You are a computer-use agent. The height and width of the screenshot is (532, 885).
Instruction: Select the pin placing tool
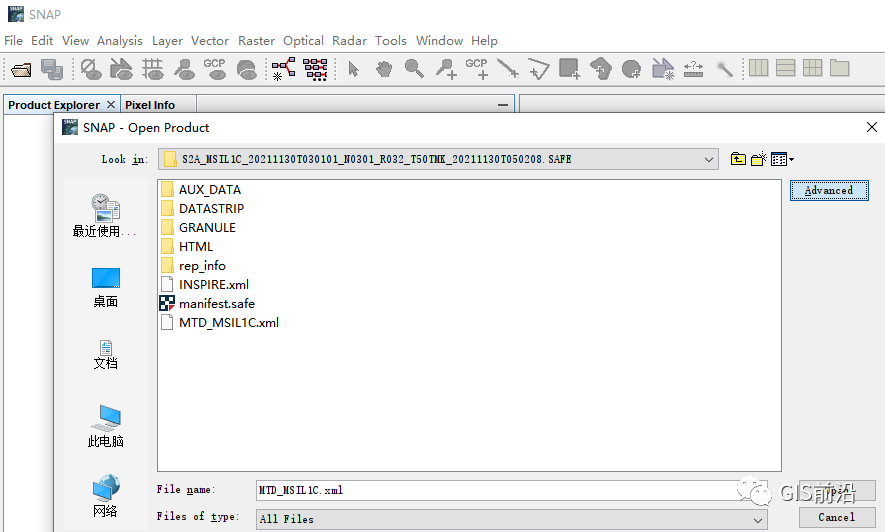point(446,69)
